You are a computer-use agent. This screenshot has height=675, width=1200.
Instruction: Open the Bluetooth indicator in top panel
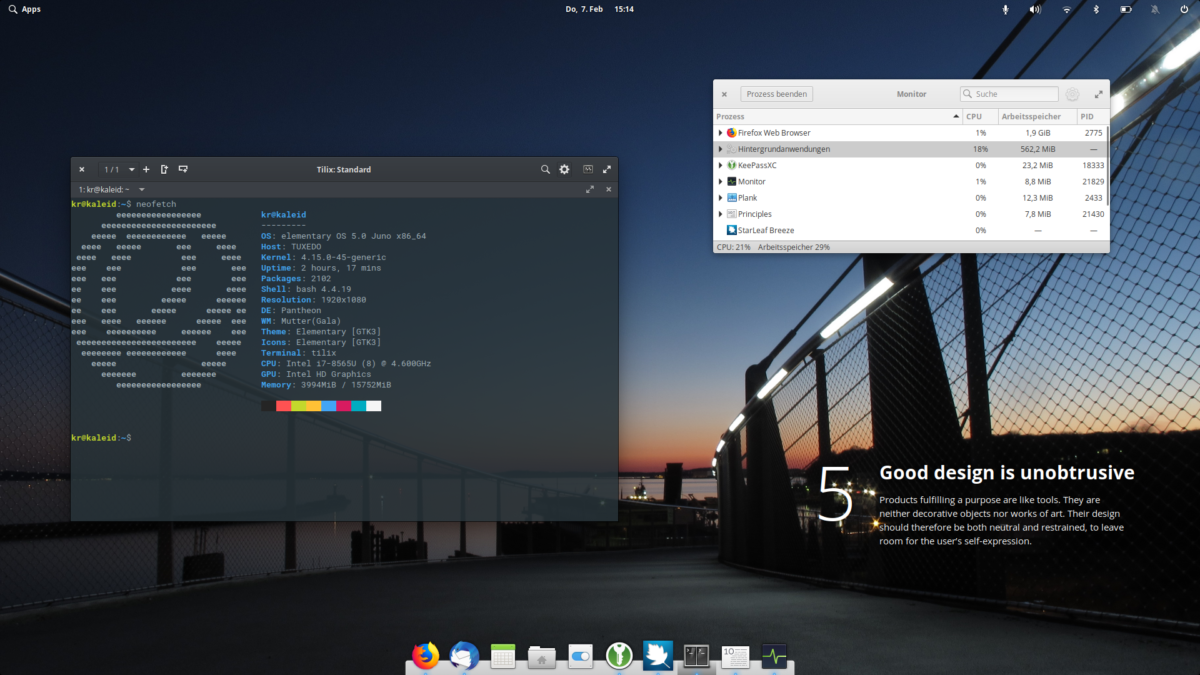point(1096,9)
